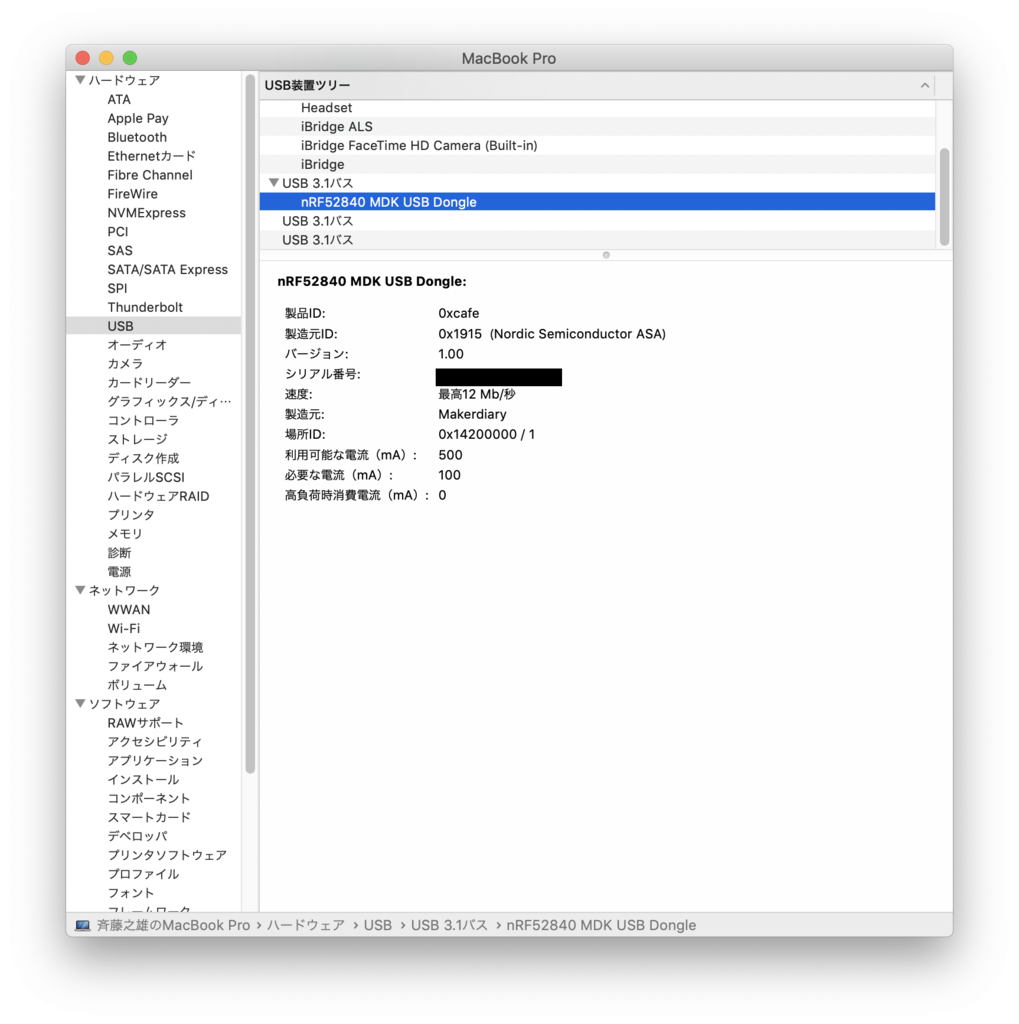Select Wi-Fi under network section

click(x=124, y=628)
